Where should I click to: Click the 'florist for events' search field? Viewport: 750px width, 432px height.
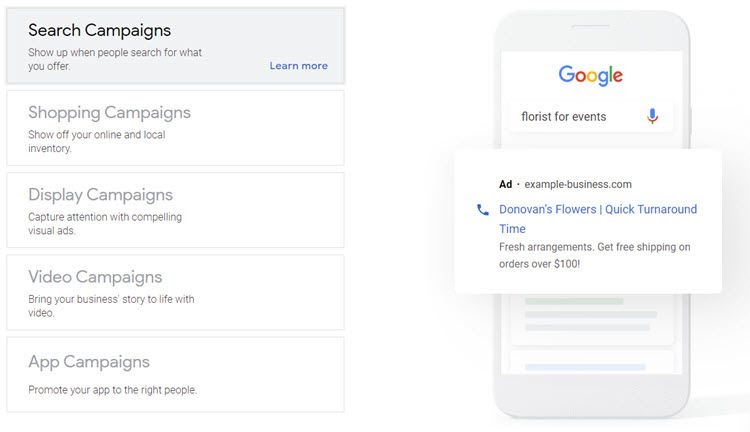pos(591,116)
